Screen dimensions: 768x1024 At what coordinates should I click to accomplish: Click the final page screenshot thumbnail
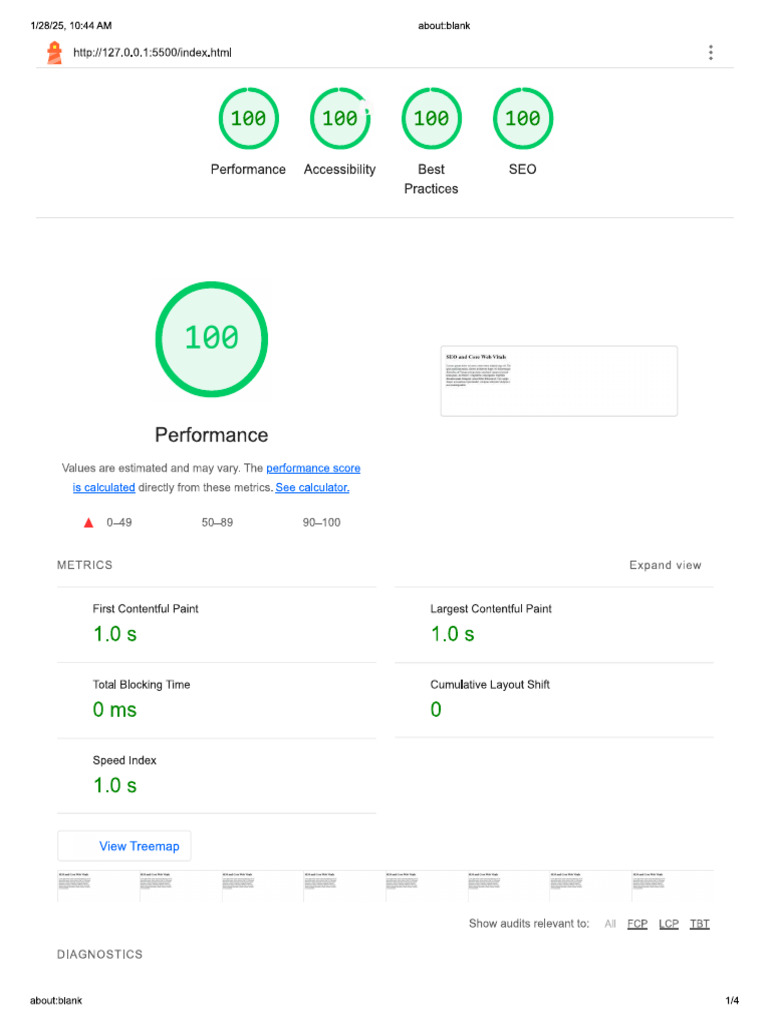[x=559, y=381]
